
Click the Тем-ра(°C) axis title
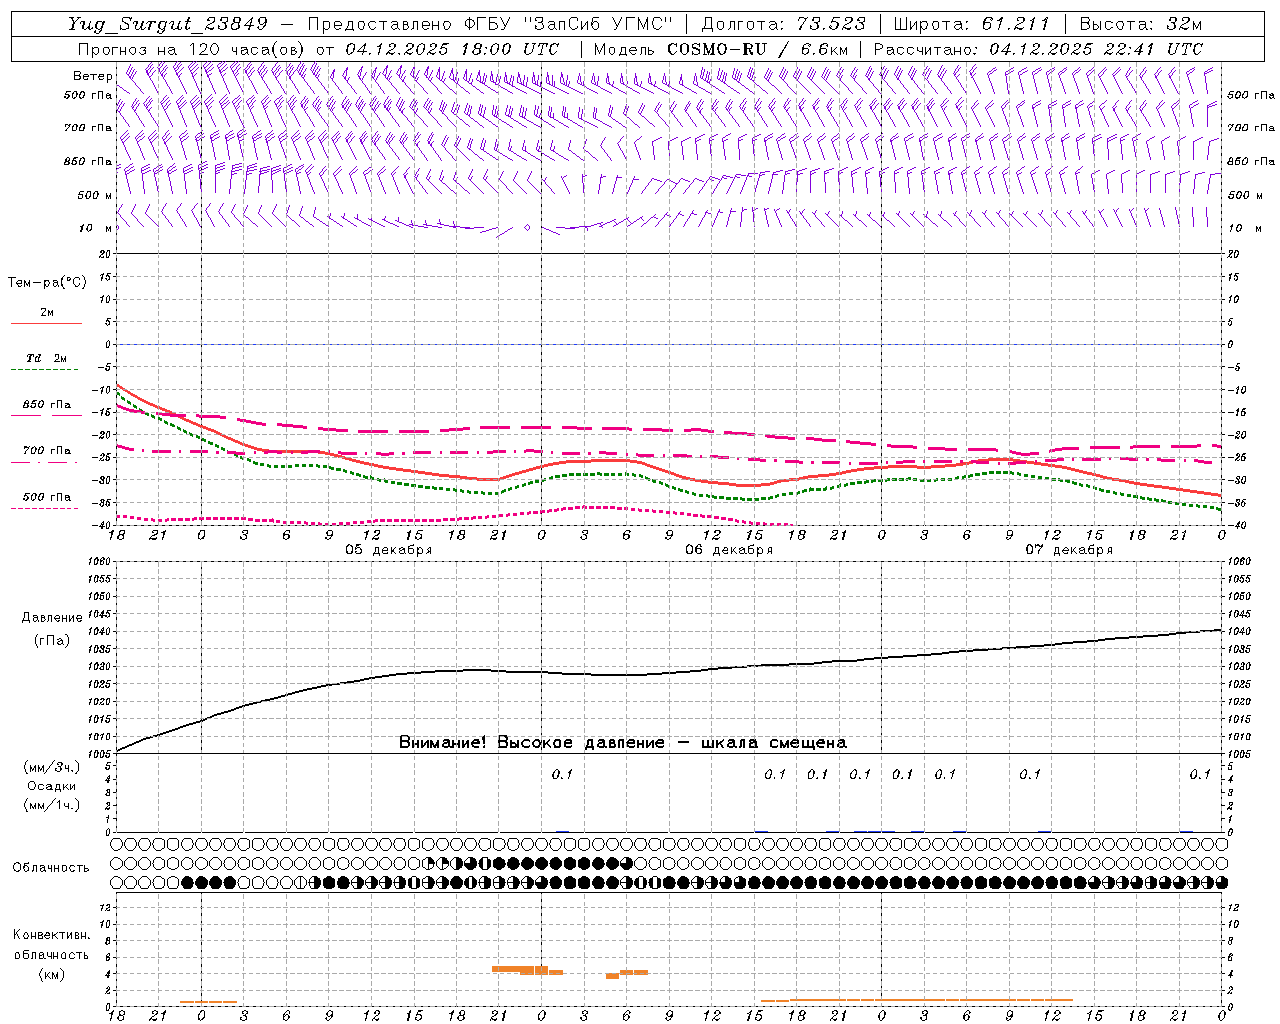pyautogui.click(x=47, y=283)
